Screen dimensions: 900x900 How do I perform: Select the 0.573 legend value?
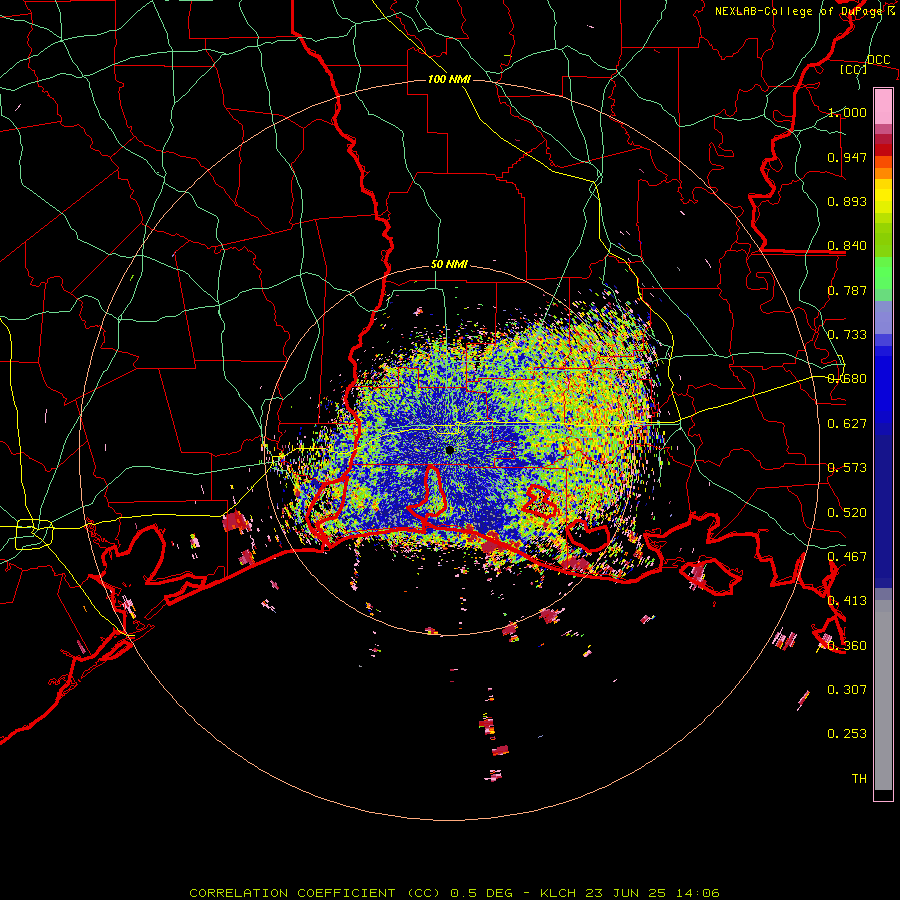pyautogui.click(x=847, y=468)
